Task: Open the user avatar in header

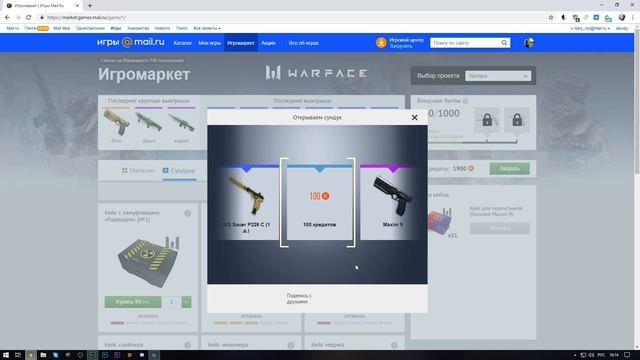Action: tap(529, 42)
